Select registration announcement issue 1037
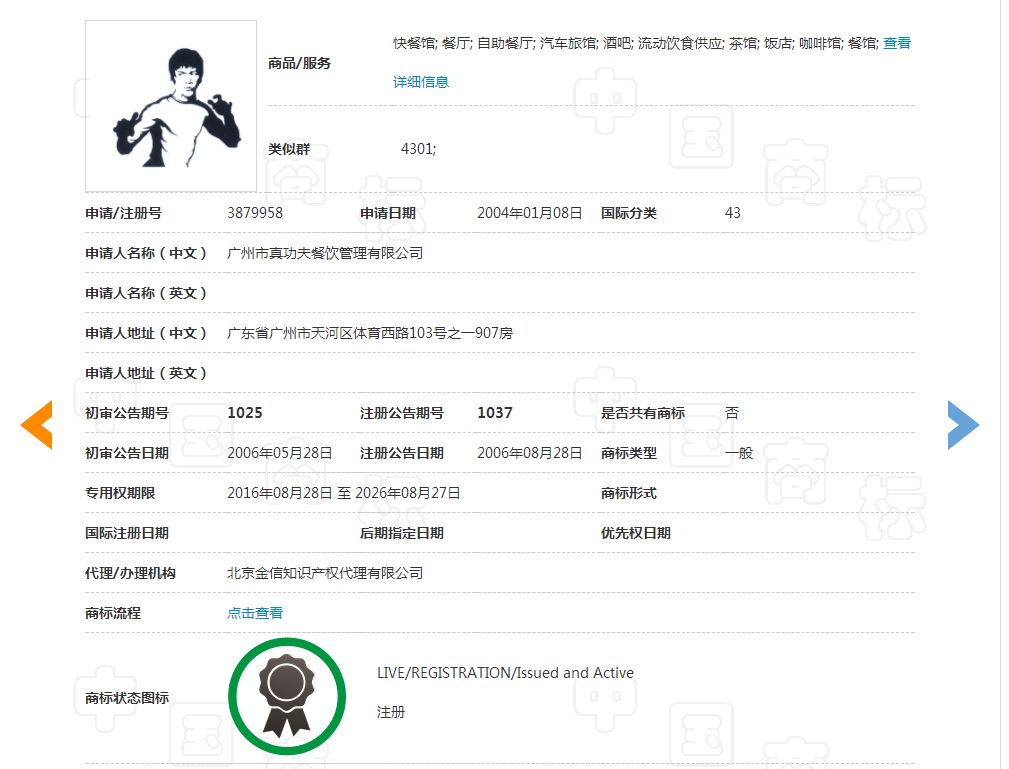 pyautogui.click(x=495, y=412)
